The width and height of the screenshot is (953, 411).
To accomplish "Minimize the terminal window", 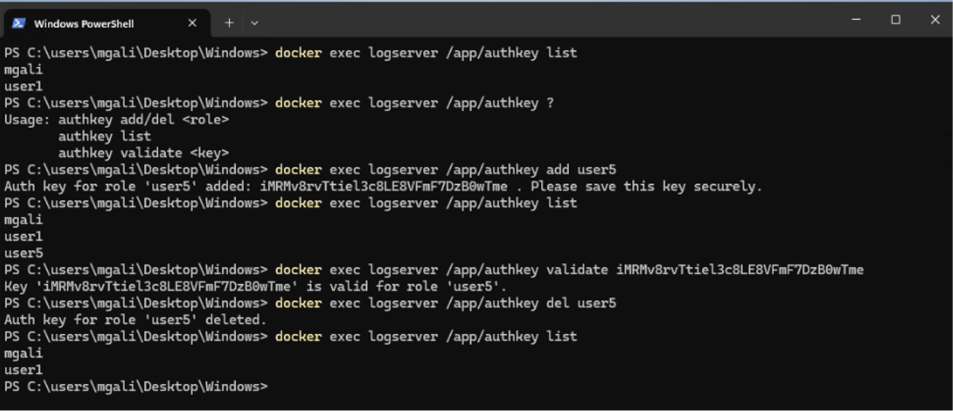I will click(x=856, y=19).
